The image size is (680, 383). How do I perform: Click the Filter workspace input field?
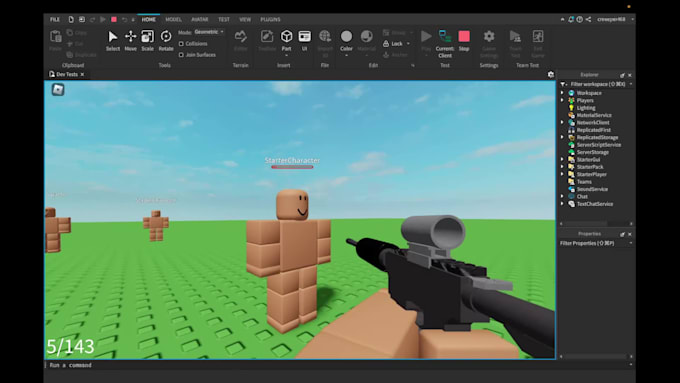(x=598, y=84)
